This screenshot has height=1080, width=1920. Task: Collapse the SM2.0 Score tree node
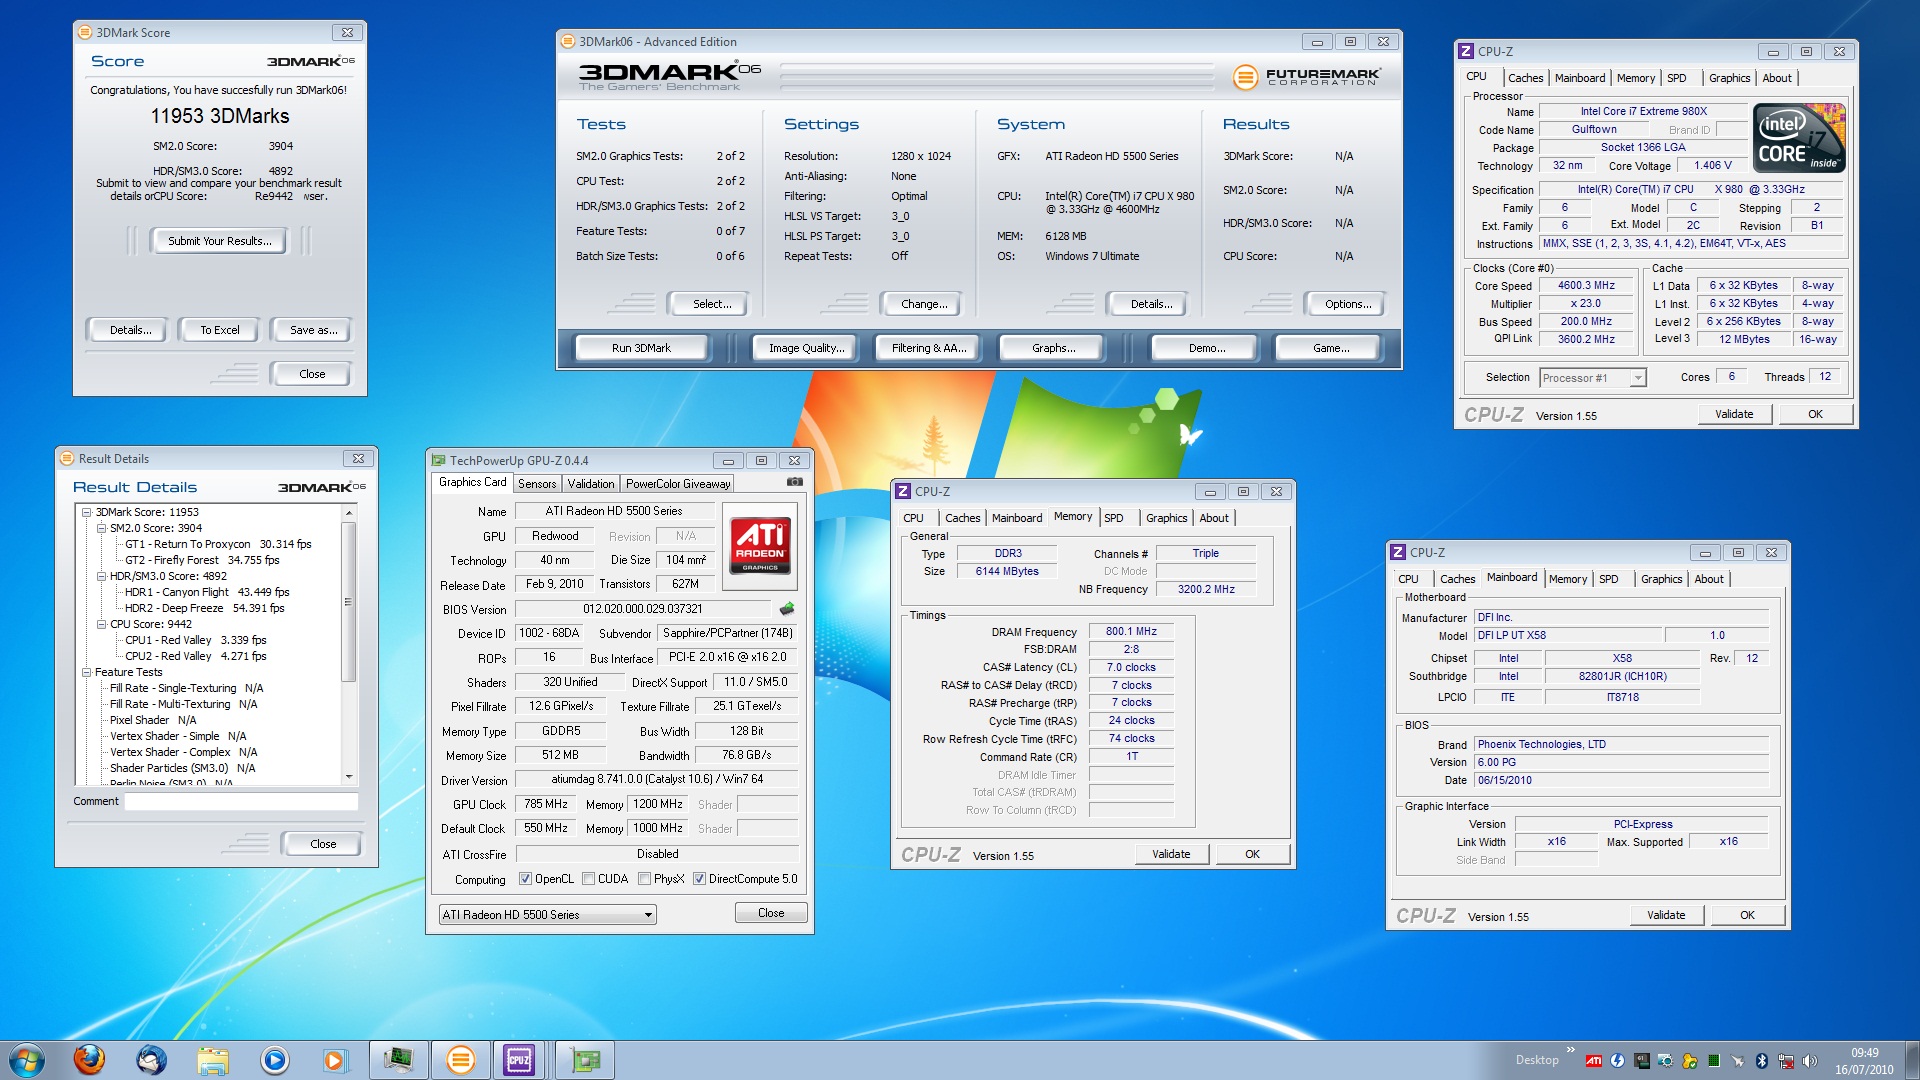(x=101, y=528)
